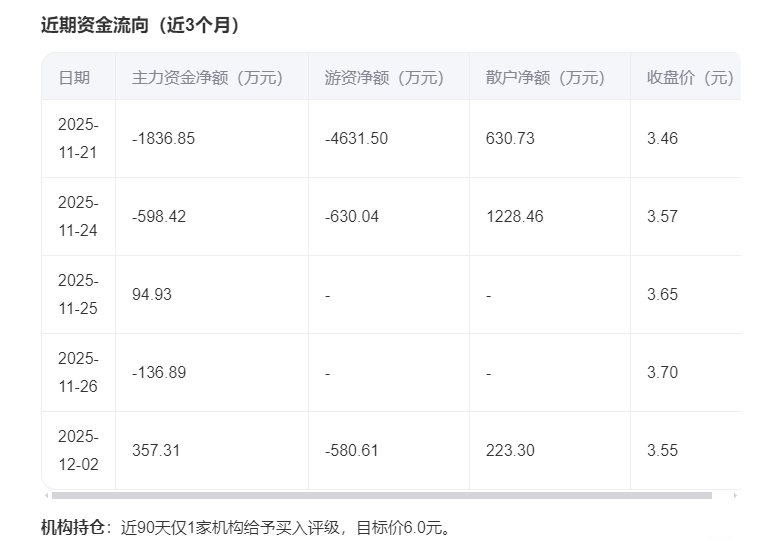
Task: Select the 2025-11-21 date cell
Action: 78,138
